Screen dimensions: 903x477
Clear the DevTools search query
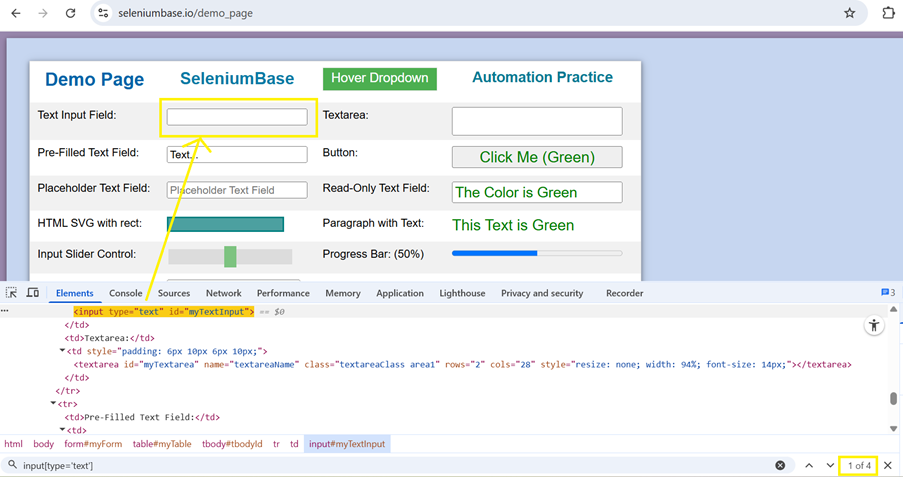click(780, 465)
